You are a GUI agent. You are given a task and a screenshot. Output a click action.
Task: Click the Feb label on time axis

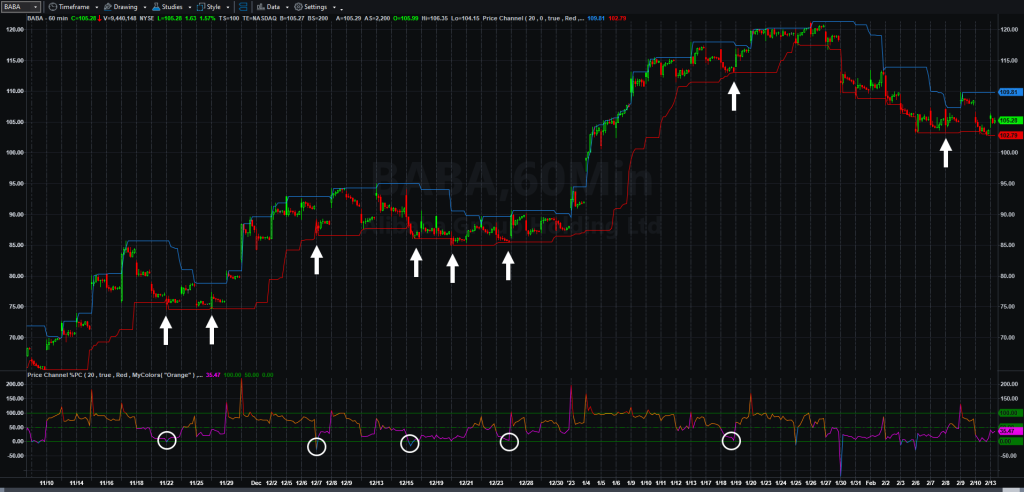(870, 484)
